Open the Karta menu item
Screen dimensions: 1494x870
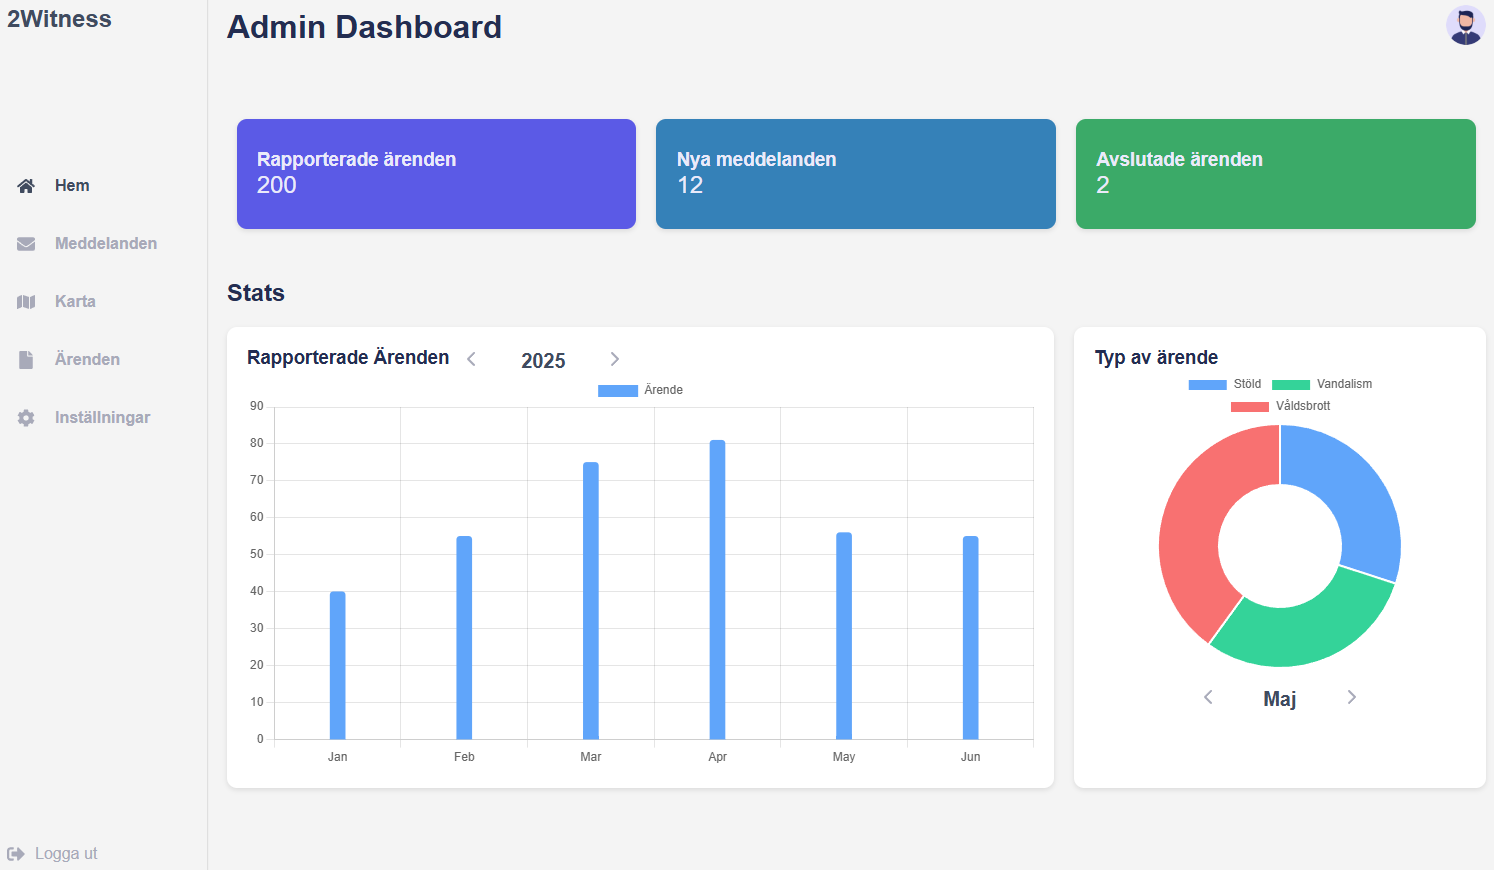point(75,302)
